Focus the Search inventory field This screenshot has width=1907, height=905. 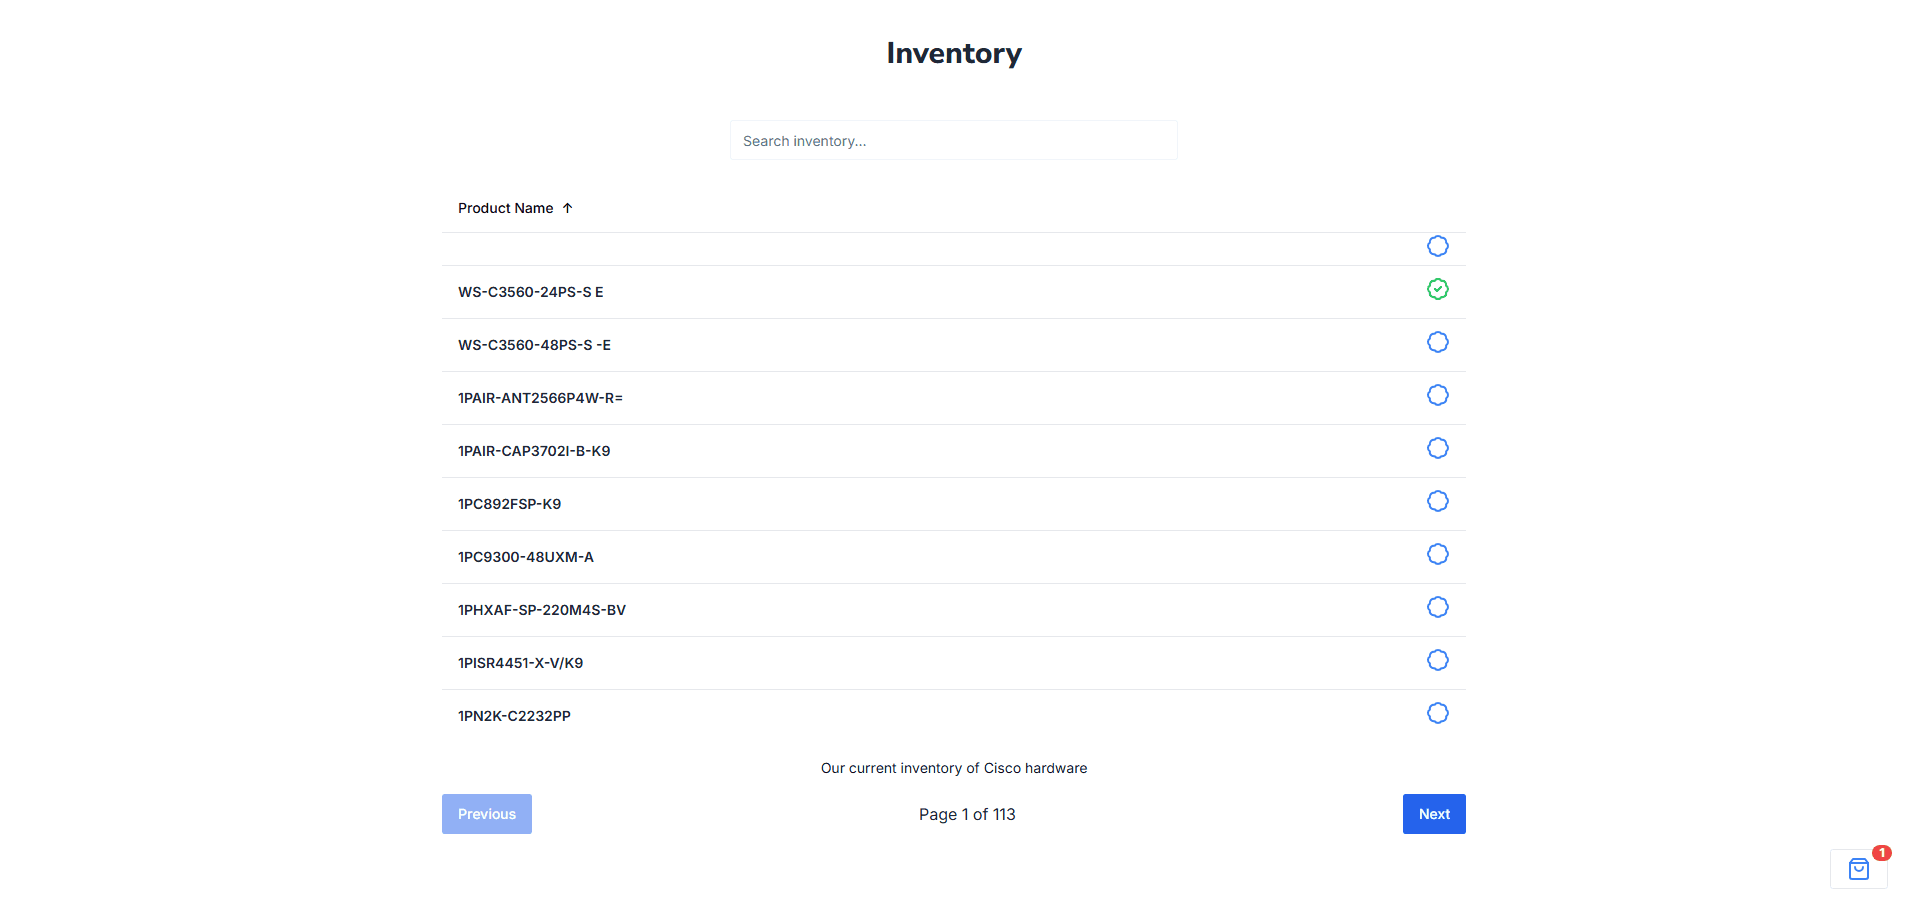(953, 140)
